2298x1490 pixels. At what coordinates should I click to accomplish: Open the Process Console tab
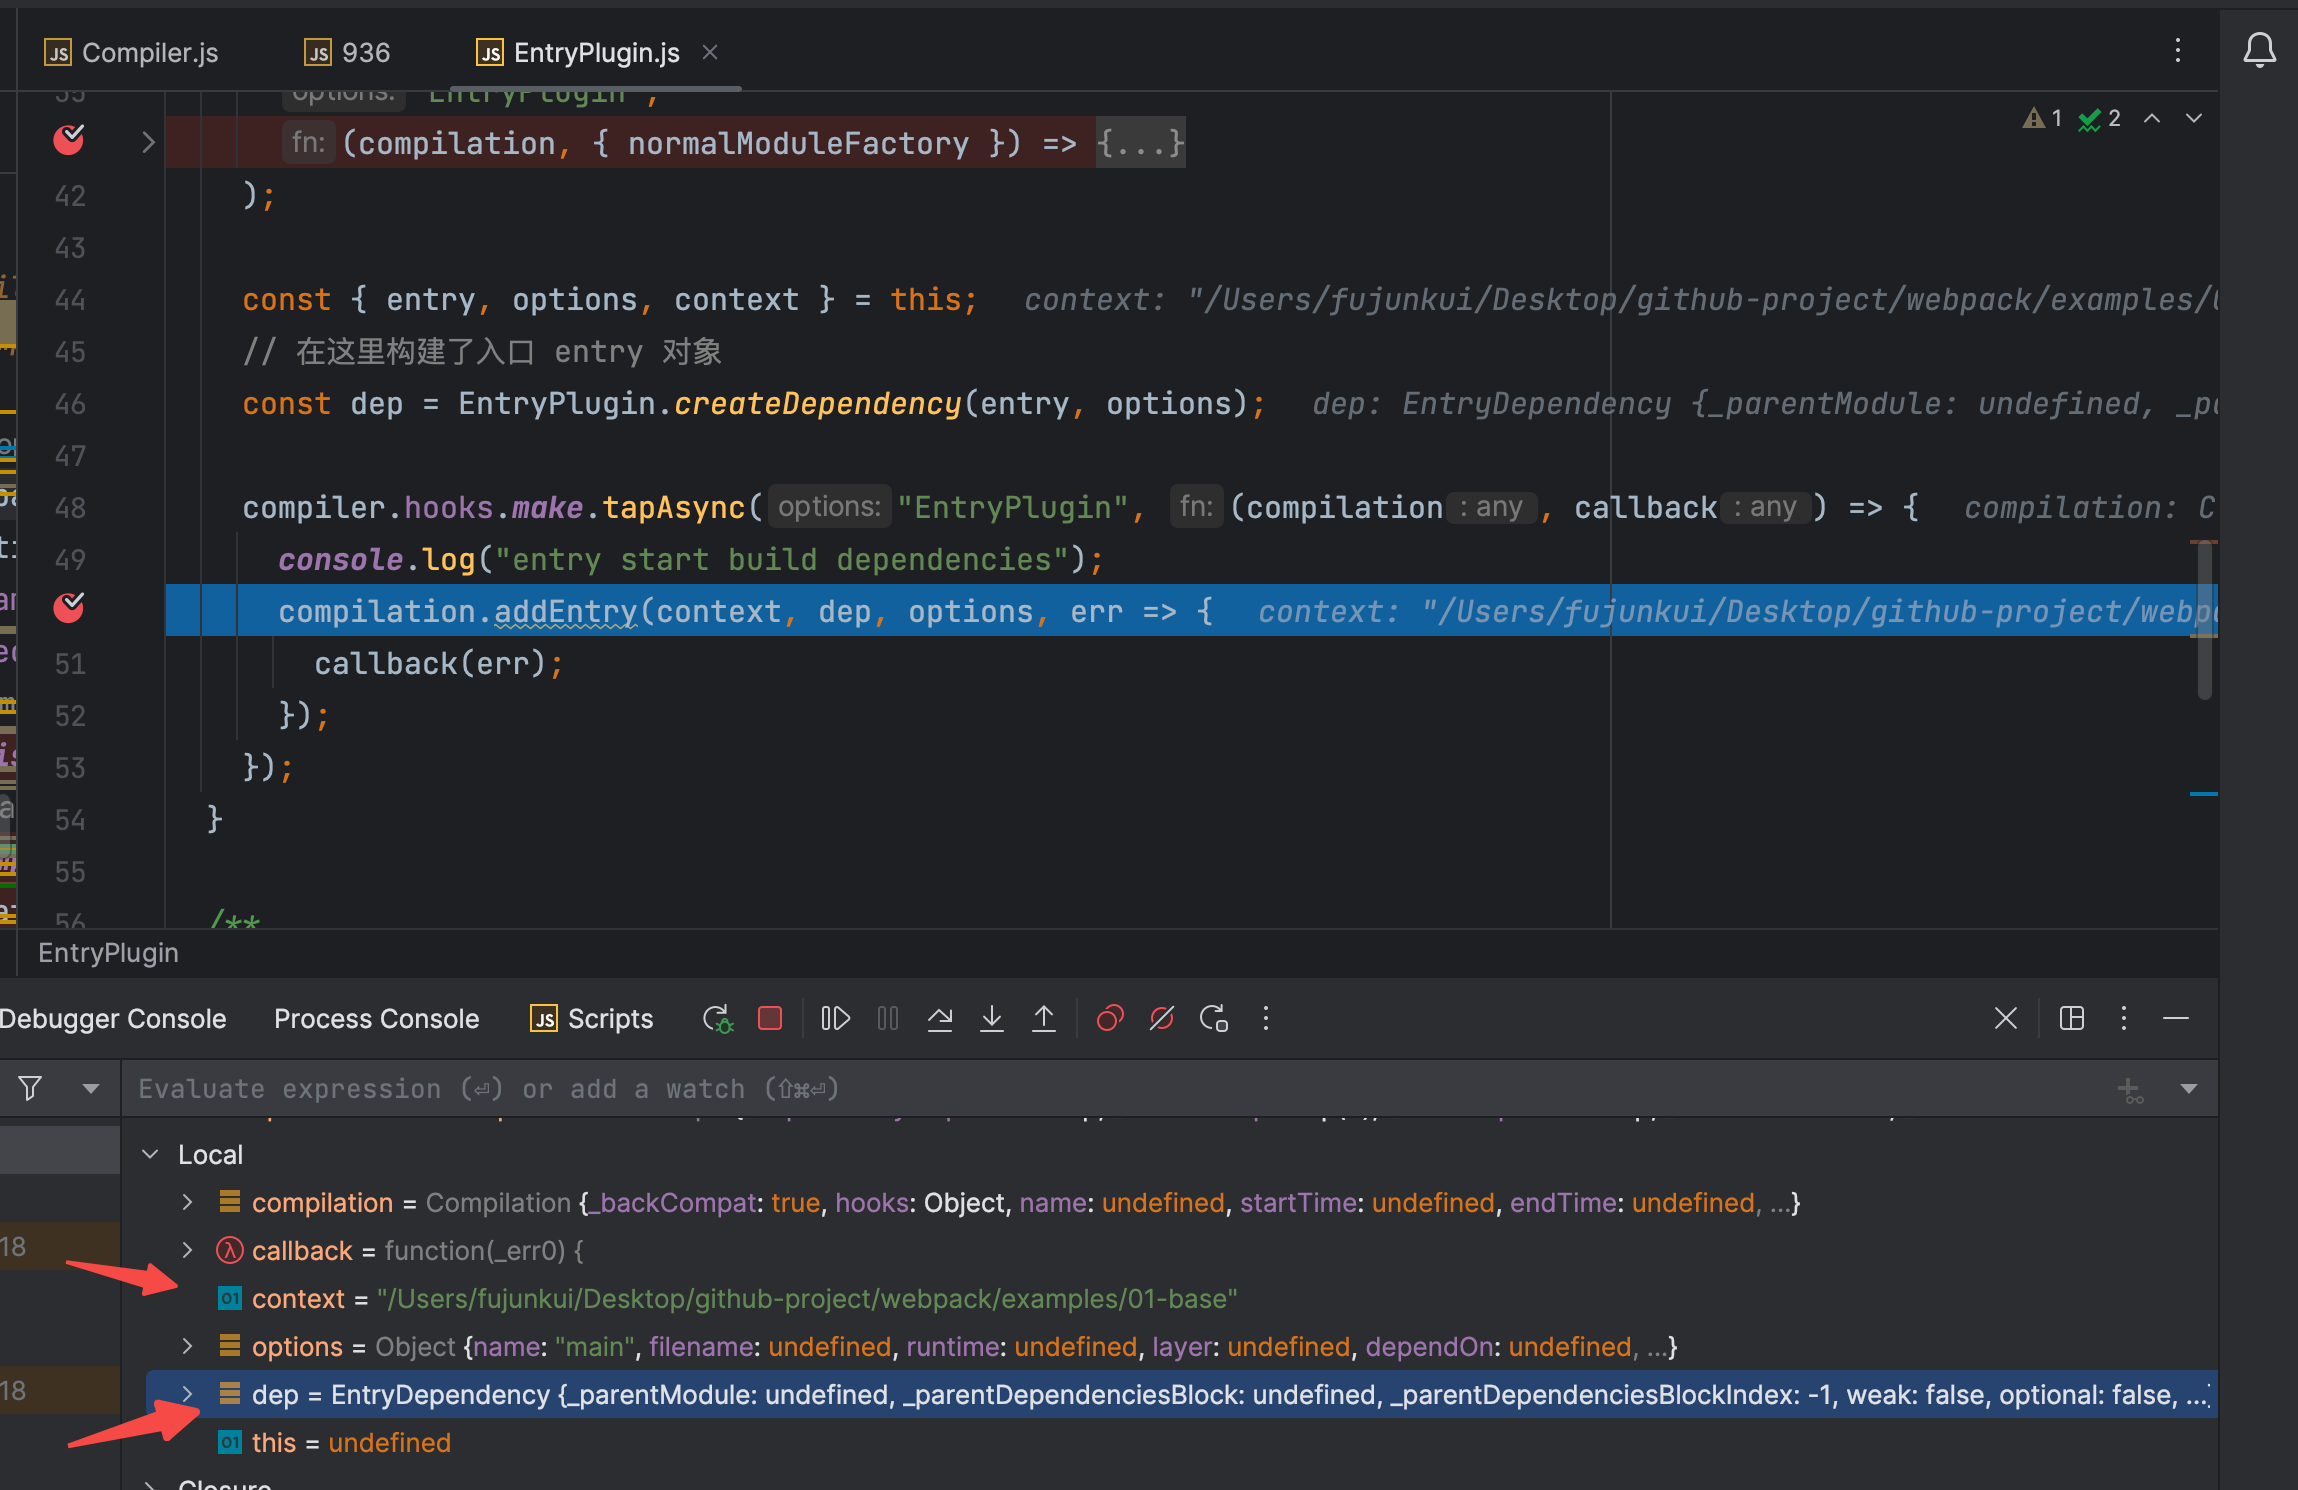click(x=376, y=1019)
